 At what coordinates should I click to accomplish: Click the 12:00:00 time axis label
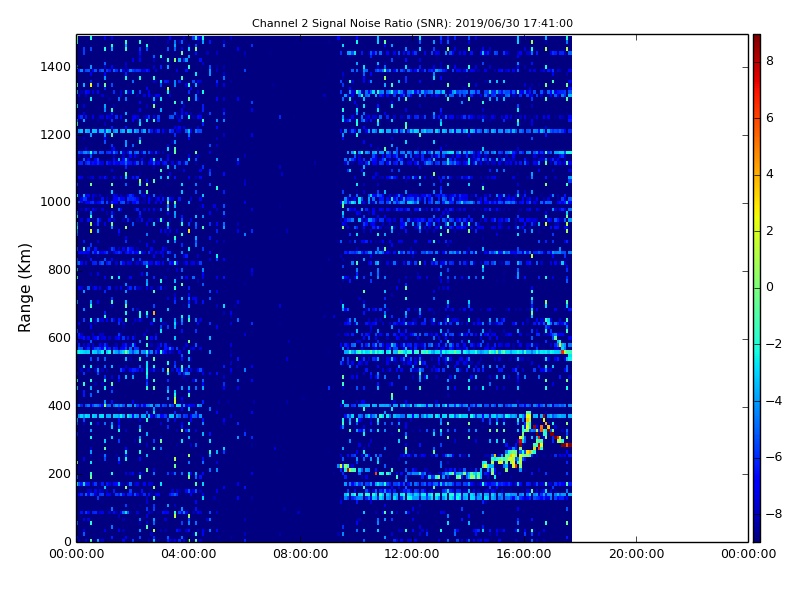pos(412,554)
